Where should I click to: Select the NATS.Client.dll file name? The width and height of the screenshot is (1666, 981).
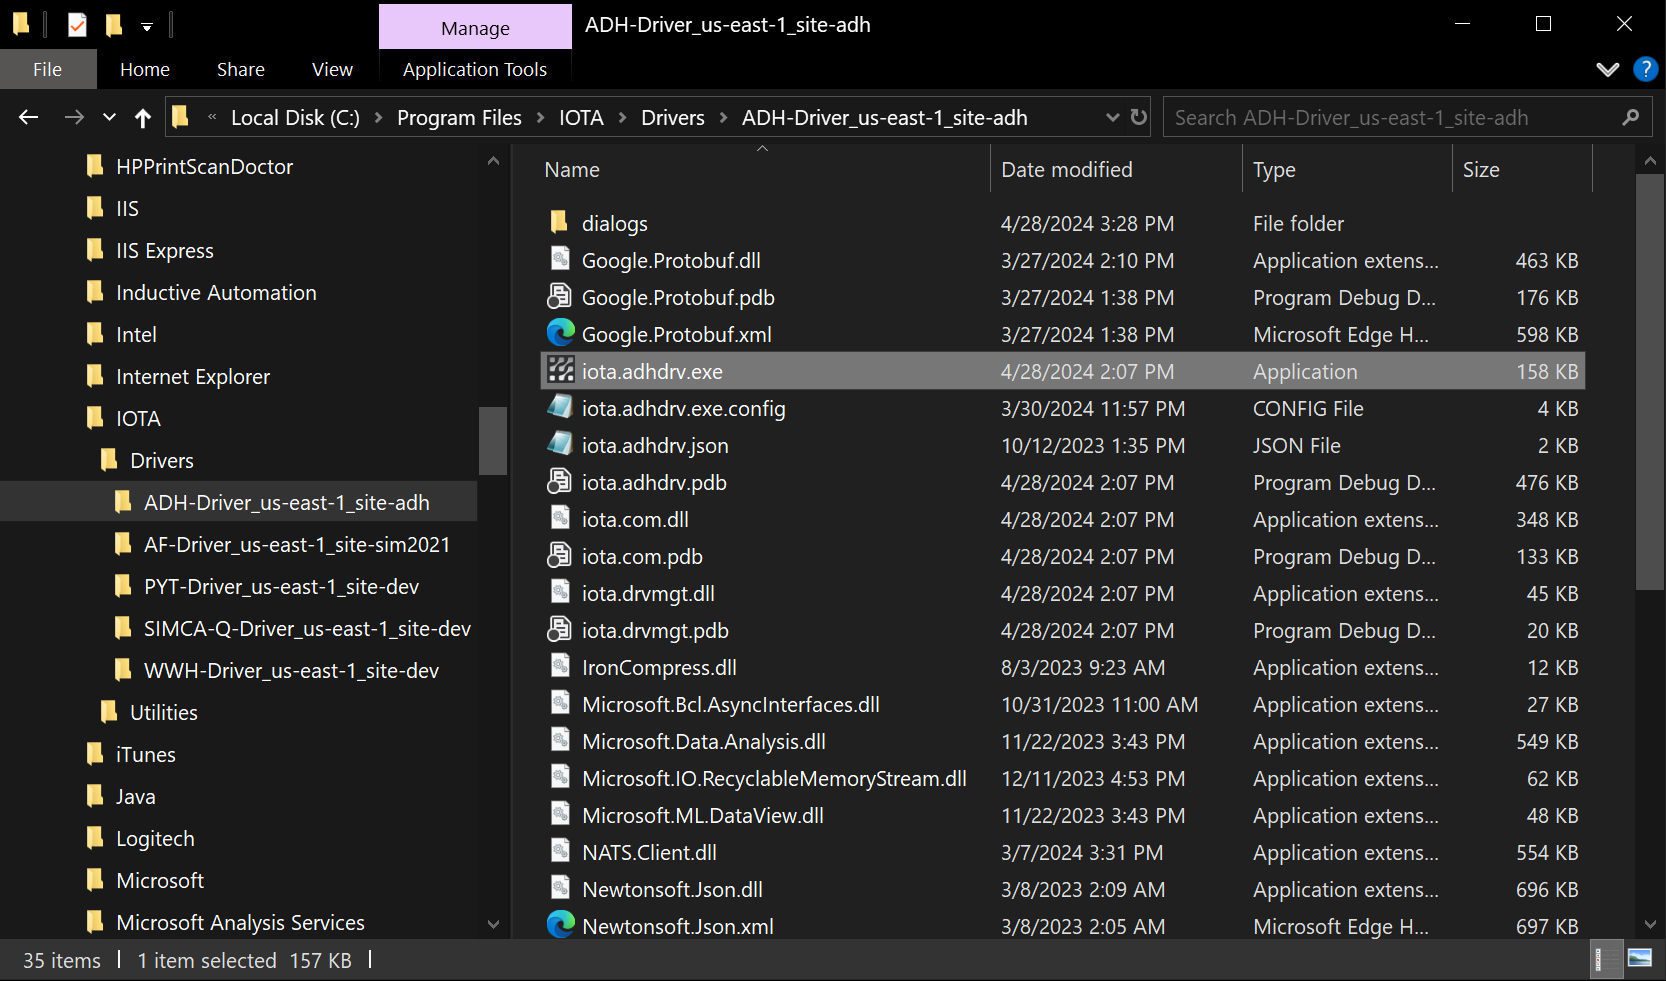649,852
